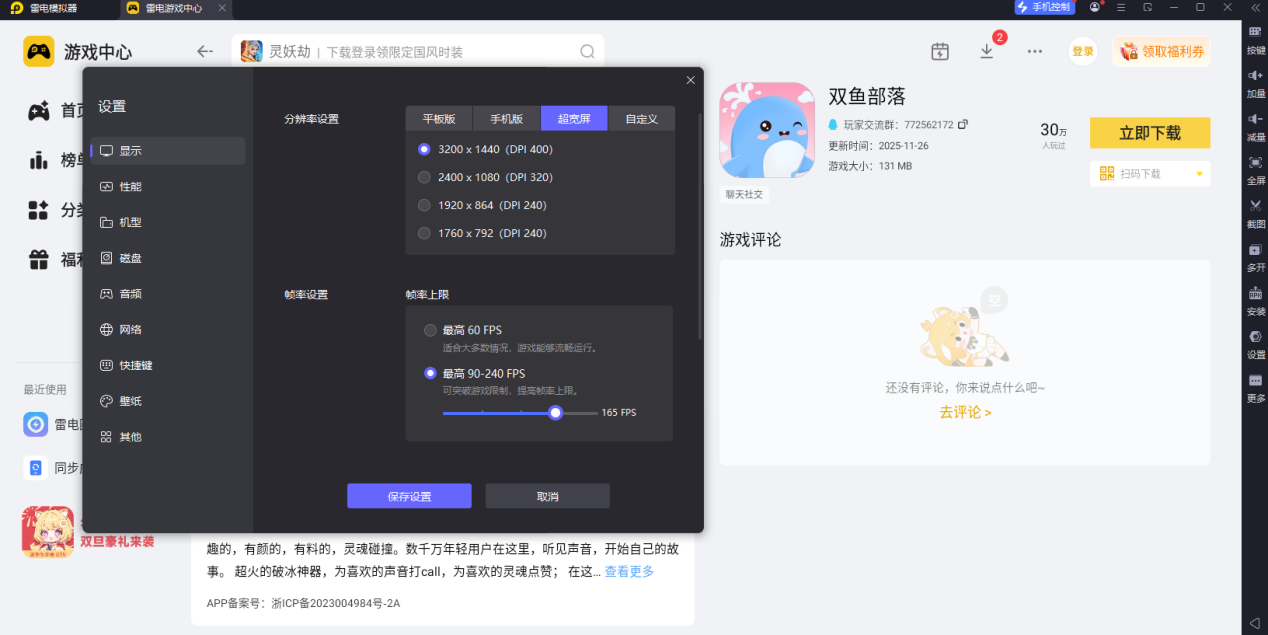Image resolution: width=1268 pixels, height=635 pixels.
Task: Click the FPS limit slider handle
Action: 555,412
